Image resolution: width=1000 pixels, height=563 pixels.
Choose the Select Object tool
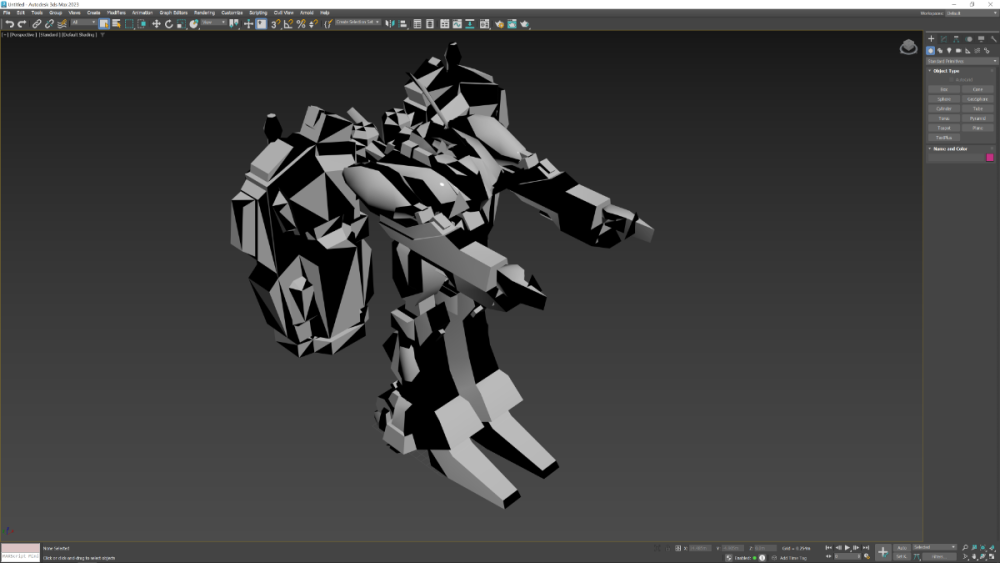[x=104, y=24]
